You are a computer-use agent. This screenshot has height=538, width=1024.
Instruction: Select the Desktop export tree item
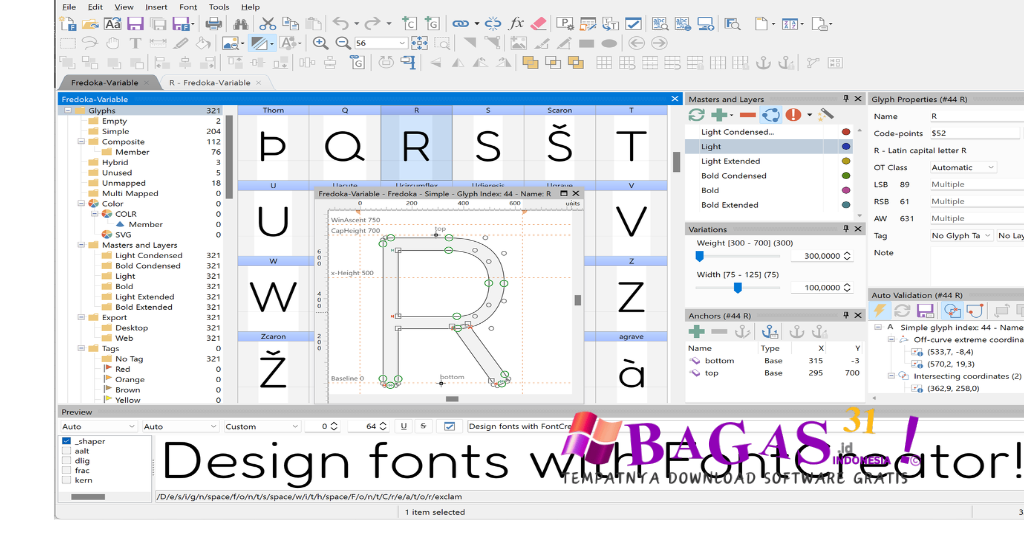(x=131, y=328)
